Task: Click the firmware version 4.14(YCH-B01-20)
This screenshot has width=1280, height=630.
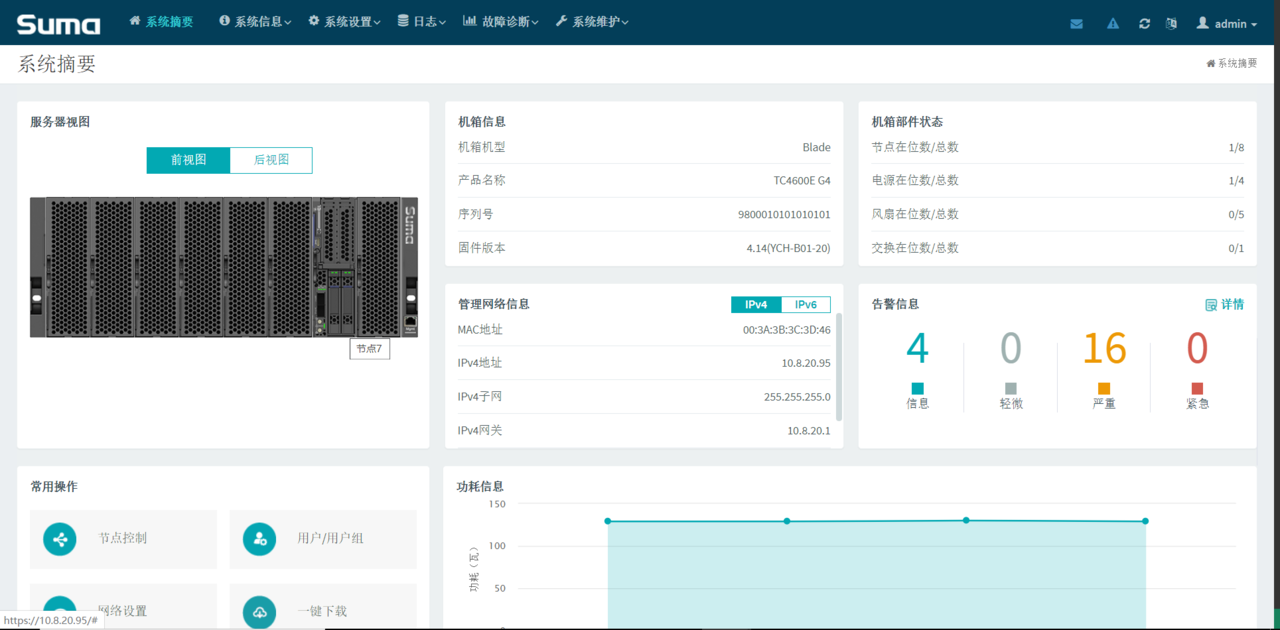Action: tap(788, 248)
